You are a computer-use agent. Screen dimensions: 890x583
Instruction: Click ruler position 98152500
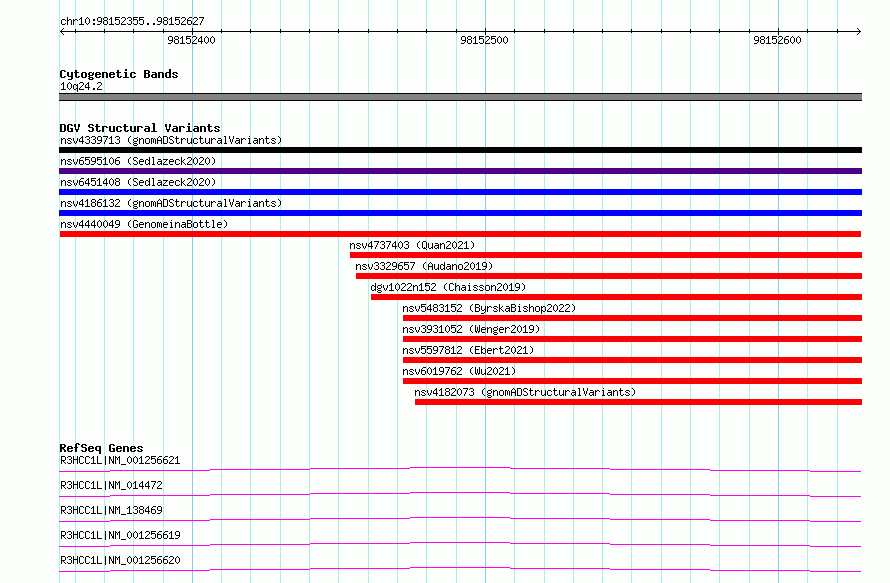(484, 40)
